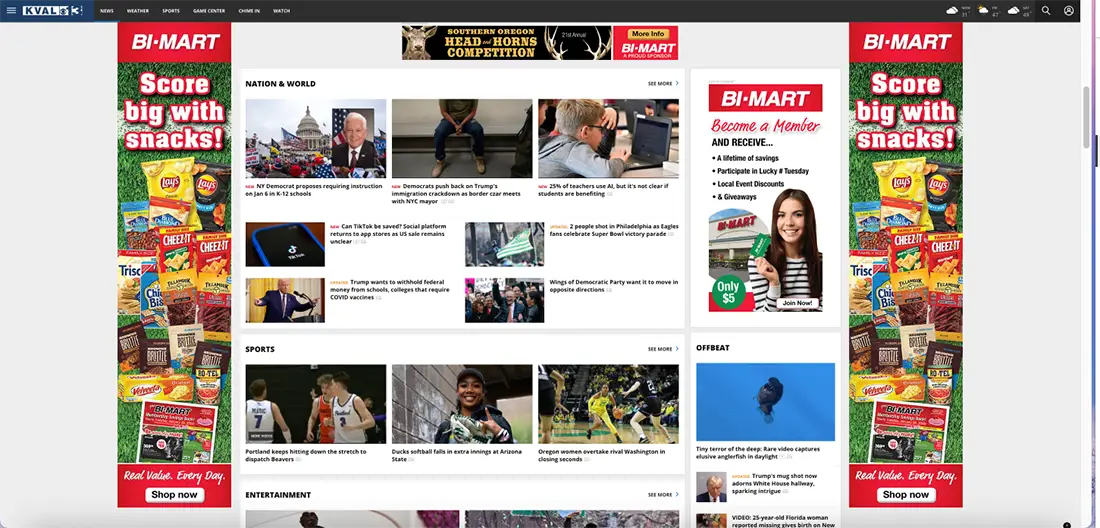This screenshot has width=1100, height=528.
Task: Open the anglerfish video thumbnail
Action: coord(765,402)
